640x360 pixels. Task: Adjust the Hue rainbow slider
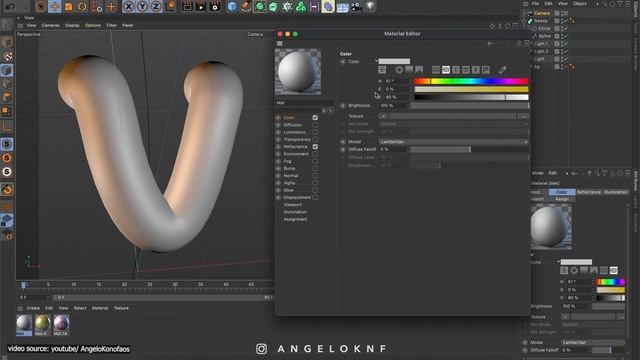coord(471,81)
